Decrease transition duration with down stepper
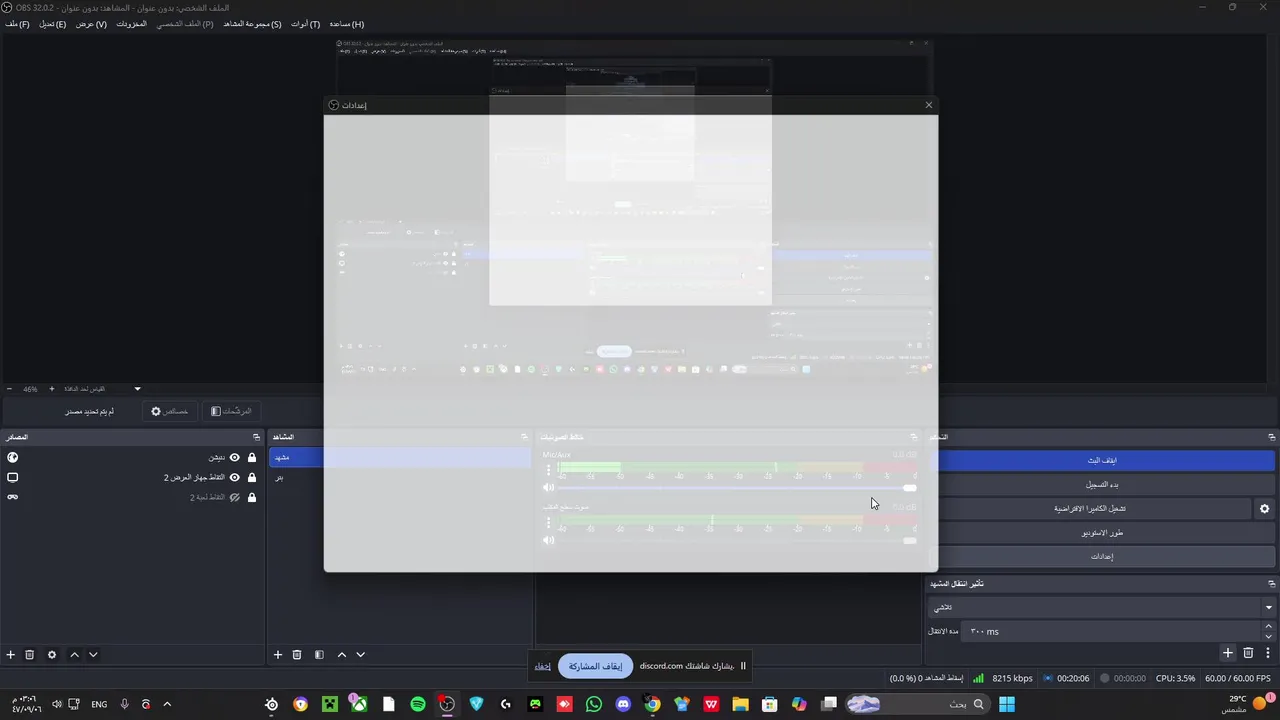This screenshot has height=720, width=1280. [x=1269, y=636]
